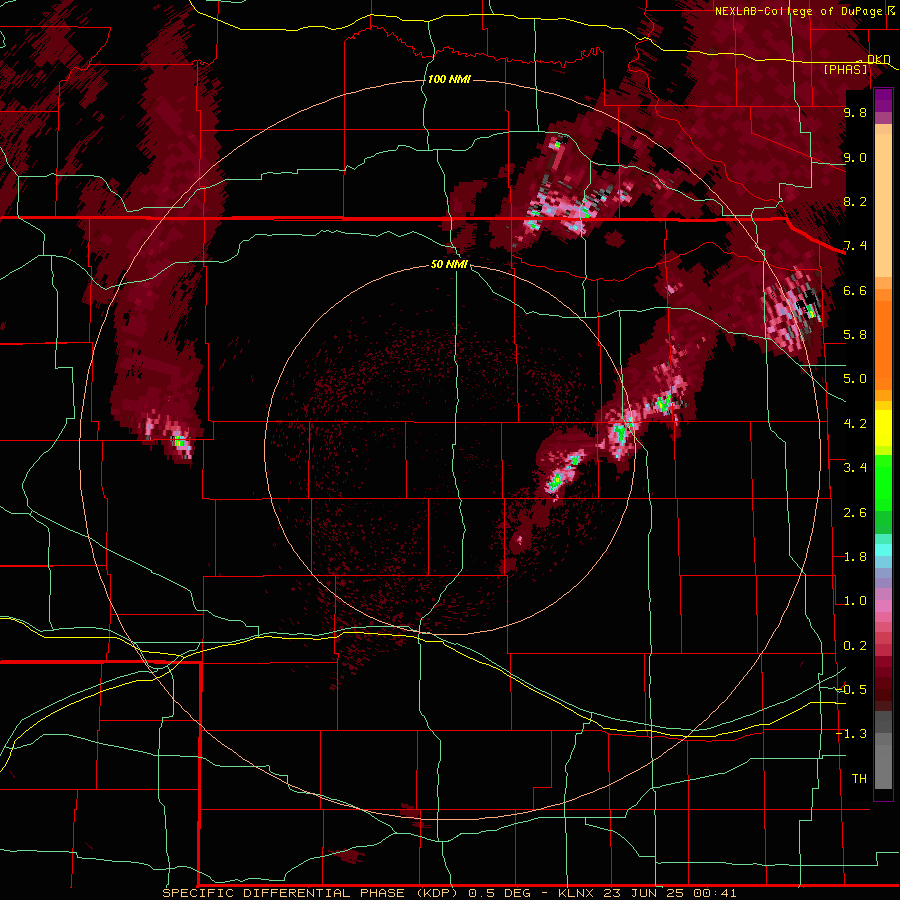Click the 1.0 color scale value
The image size is (900, 900).
855,601
